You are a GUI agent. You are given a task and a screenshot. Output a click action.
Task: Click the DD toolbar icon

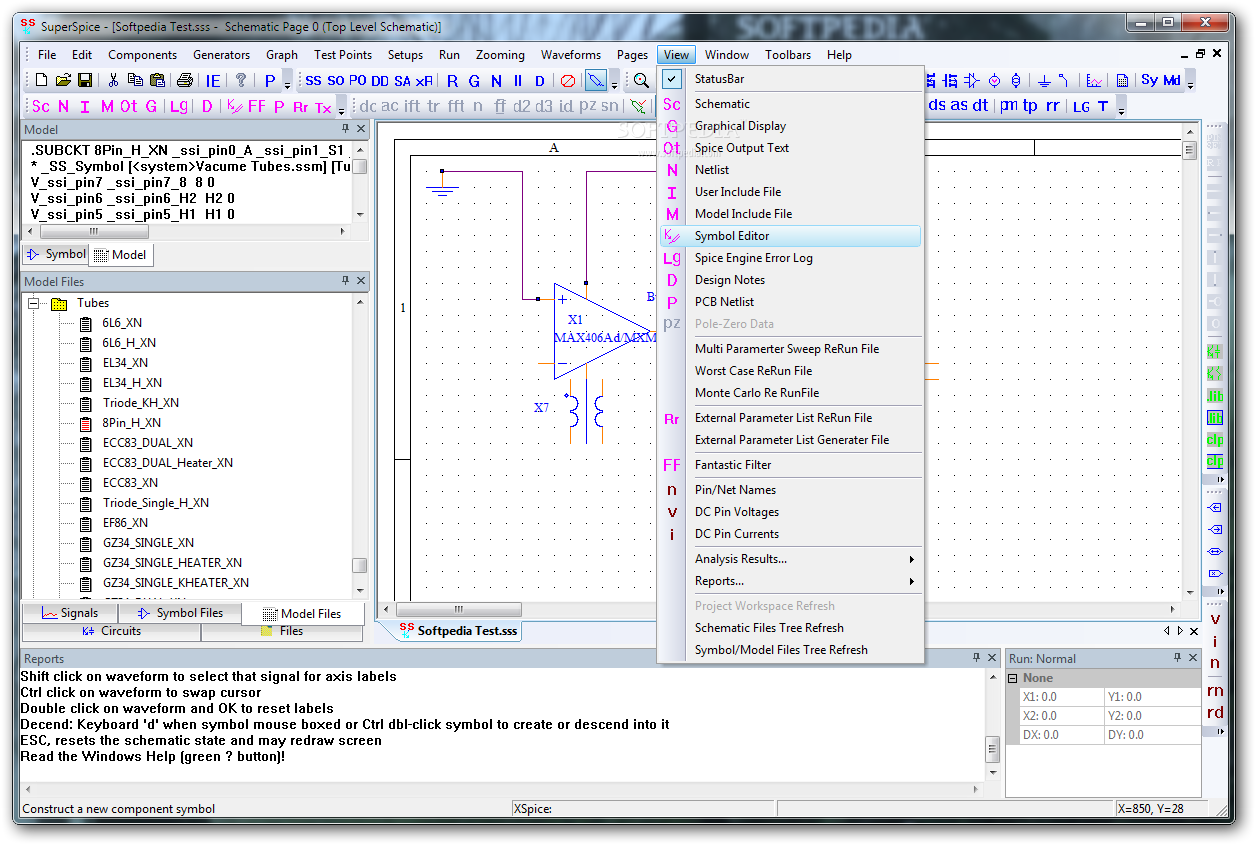(x=379, y=81)
